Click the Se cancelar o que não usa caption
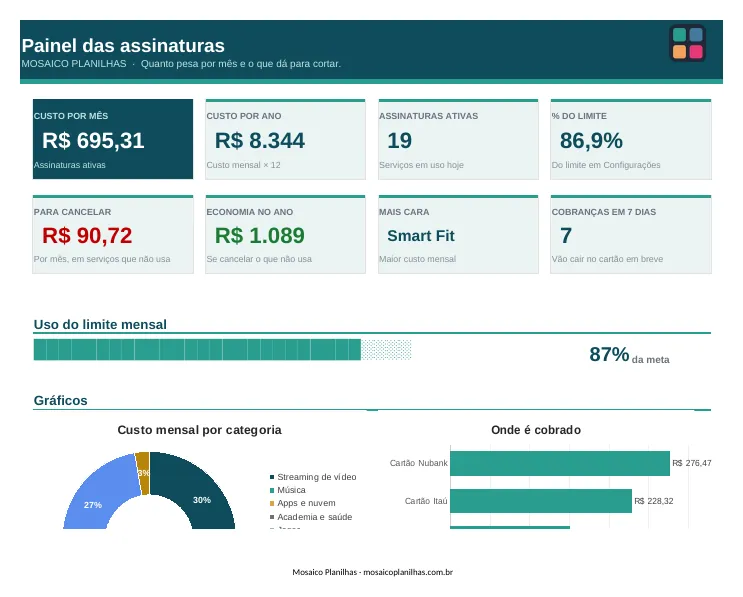Image resolution: width=743 pixels, height=597 pixels. tap(259, 259)
